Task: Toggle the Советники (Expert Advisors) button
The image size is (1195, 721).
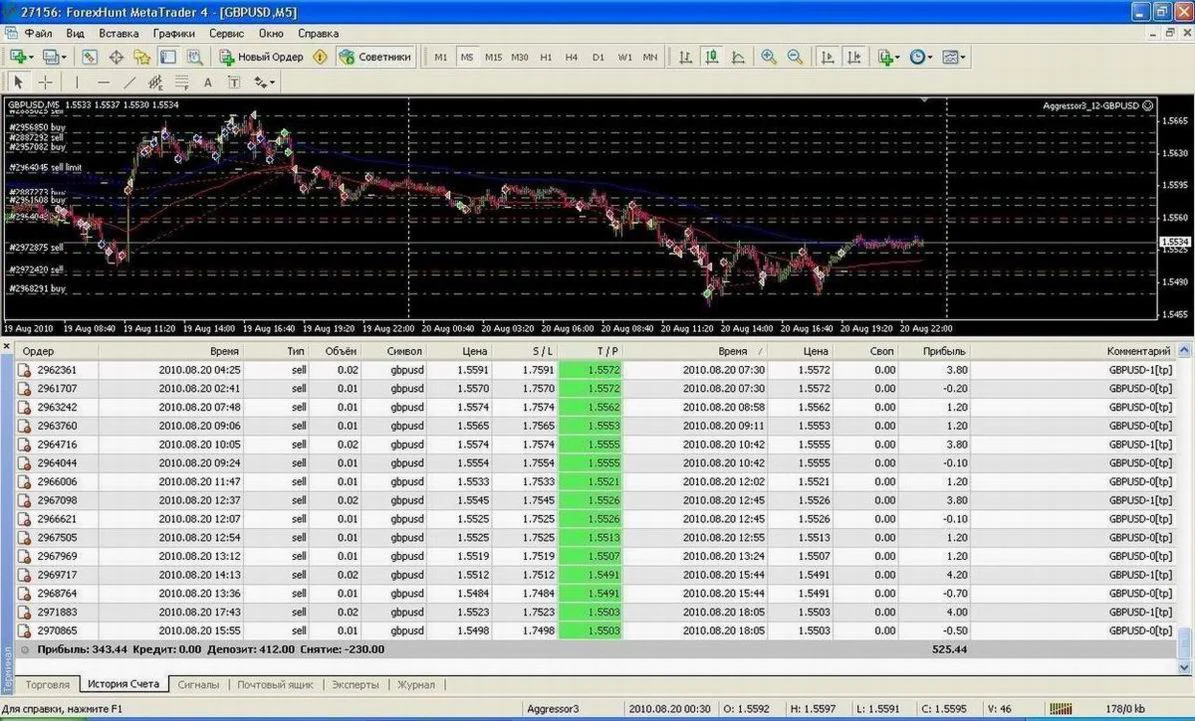Action: point(375,57)
